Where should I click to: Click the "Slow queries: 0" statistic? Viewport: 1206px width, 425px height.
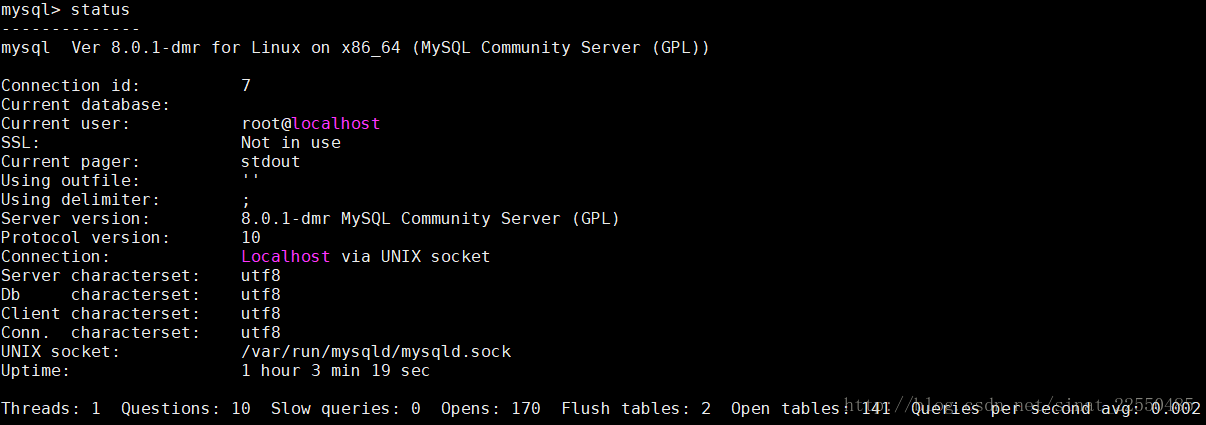click(345, 409)
